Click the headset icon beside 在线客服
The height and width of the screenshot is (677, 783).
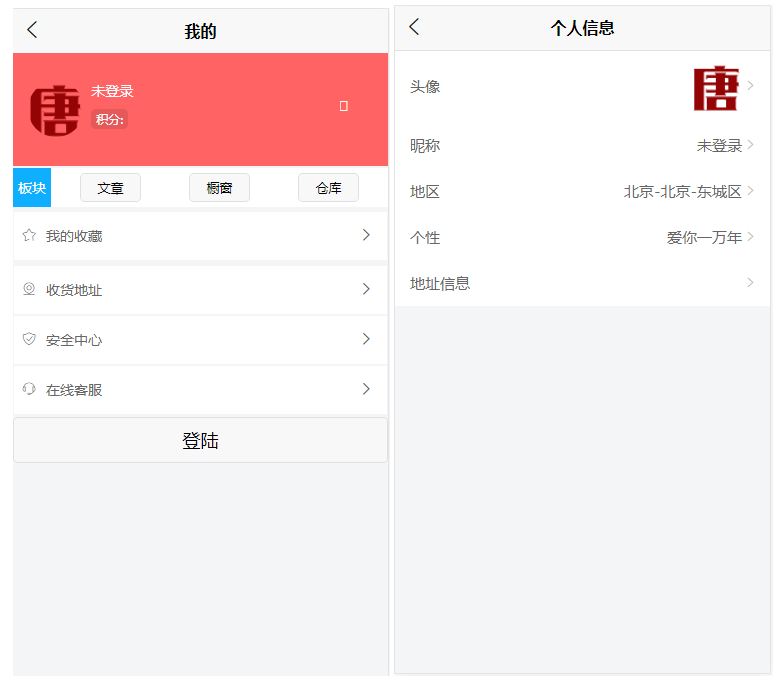coord(29,389)
